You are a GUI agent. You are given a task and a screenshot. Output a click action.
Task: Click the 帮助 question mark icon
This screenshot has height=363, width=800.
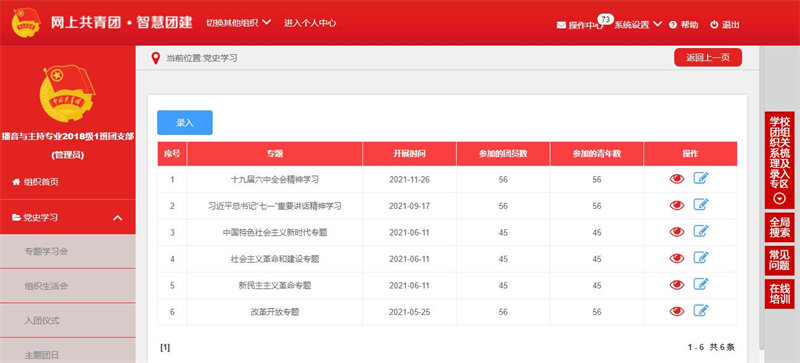point(672,25)
